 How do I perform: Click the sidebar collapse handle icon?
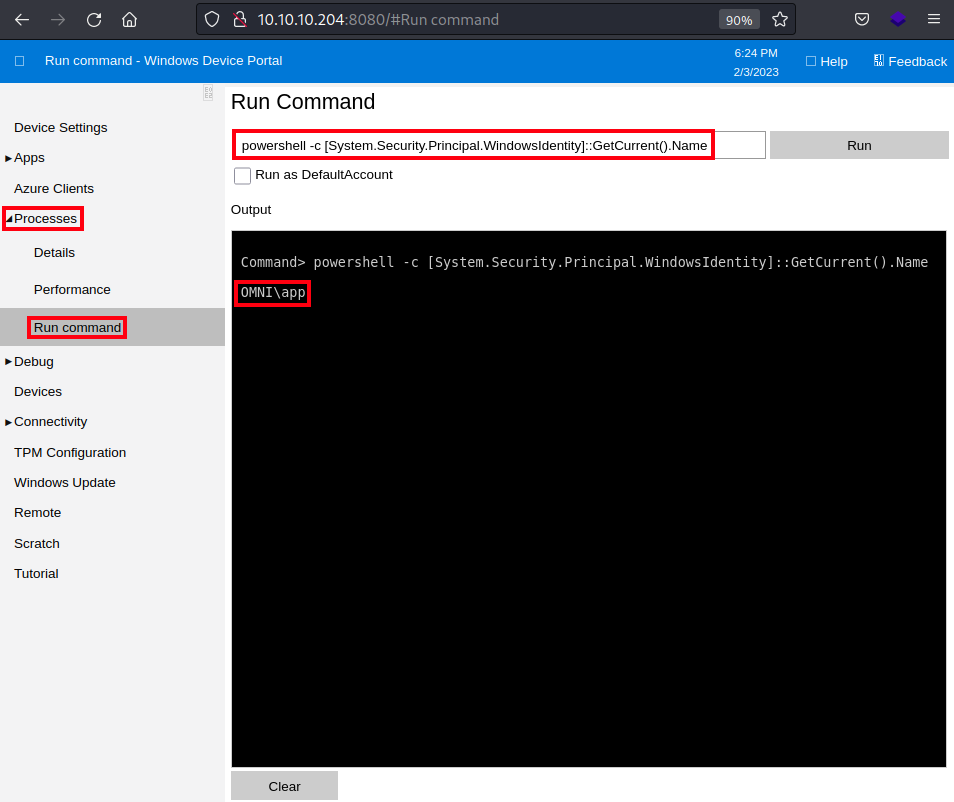tap(208, 92)
